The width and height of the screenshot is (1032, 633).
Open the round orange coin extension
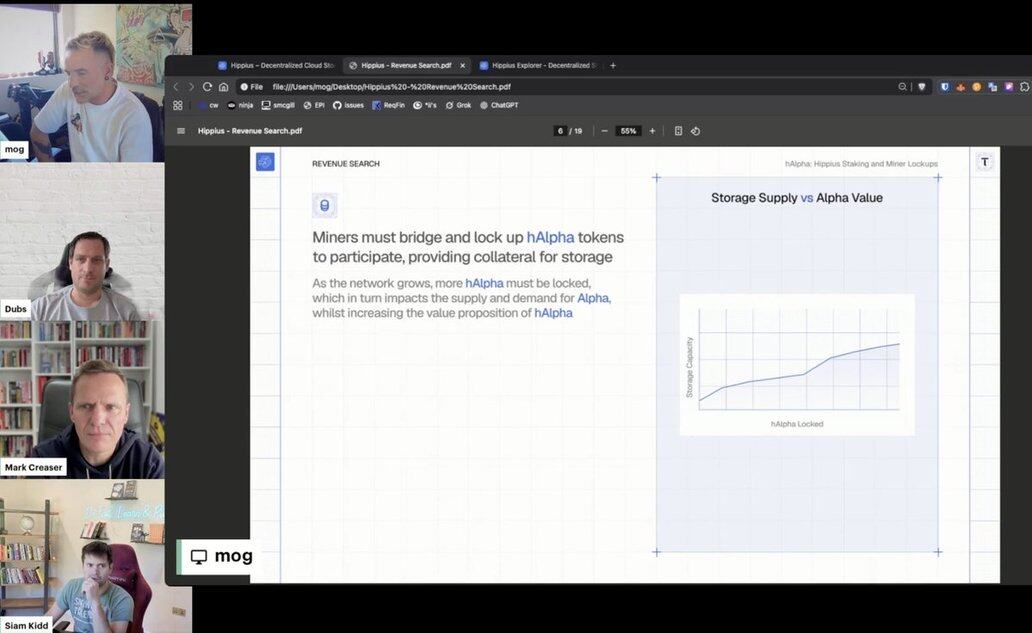977,87
